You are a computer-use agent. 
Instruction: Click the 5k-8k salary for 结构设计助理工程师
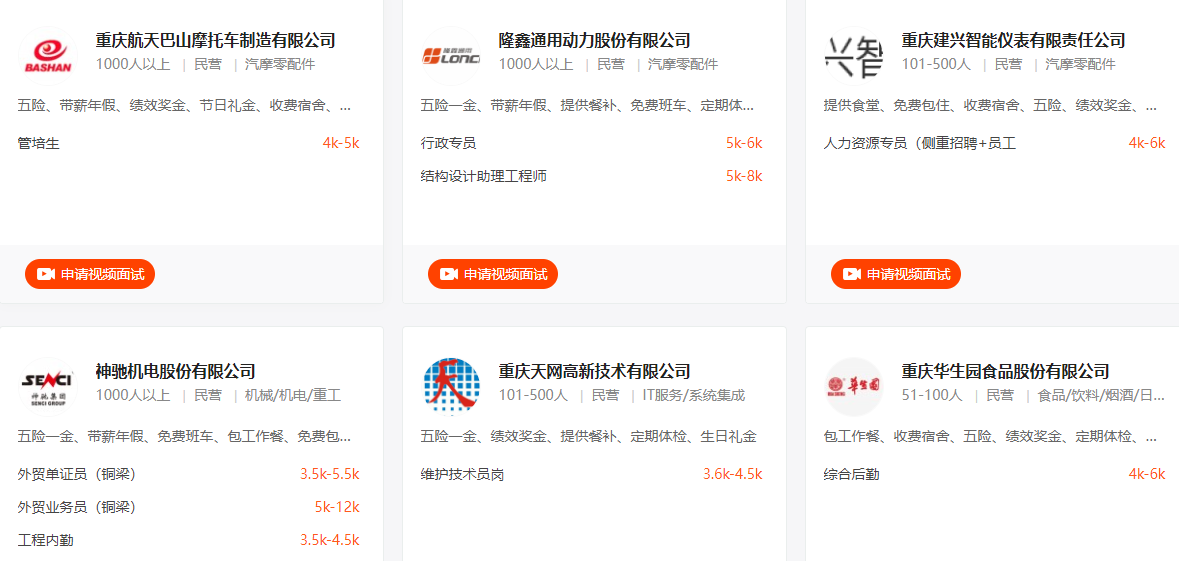click(x=744, y=176)
